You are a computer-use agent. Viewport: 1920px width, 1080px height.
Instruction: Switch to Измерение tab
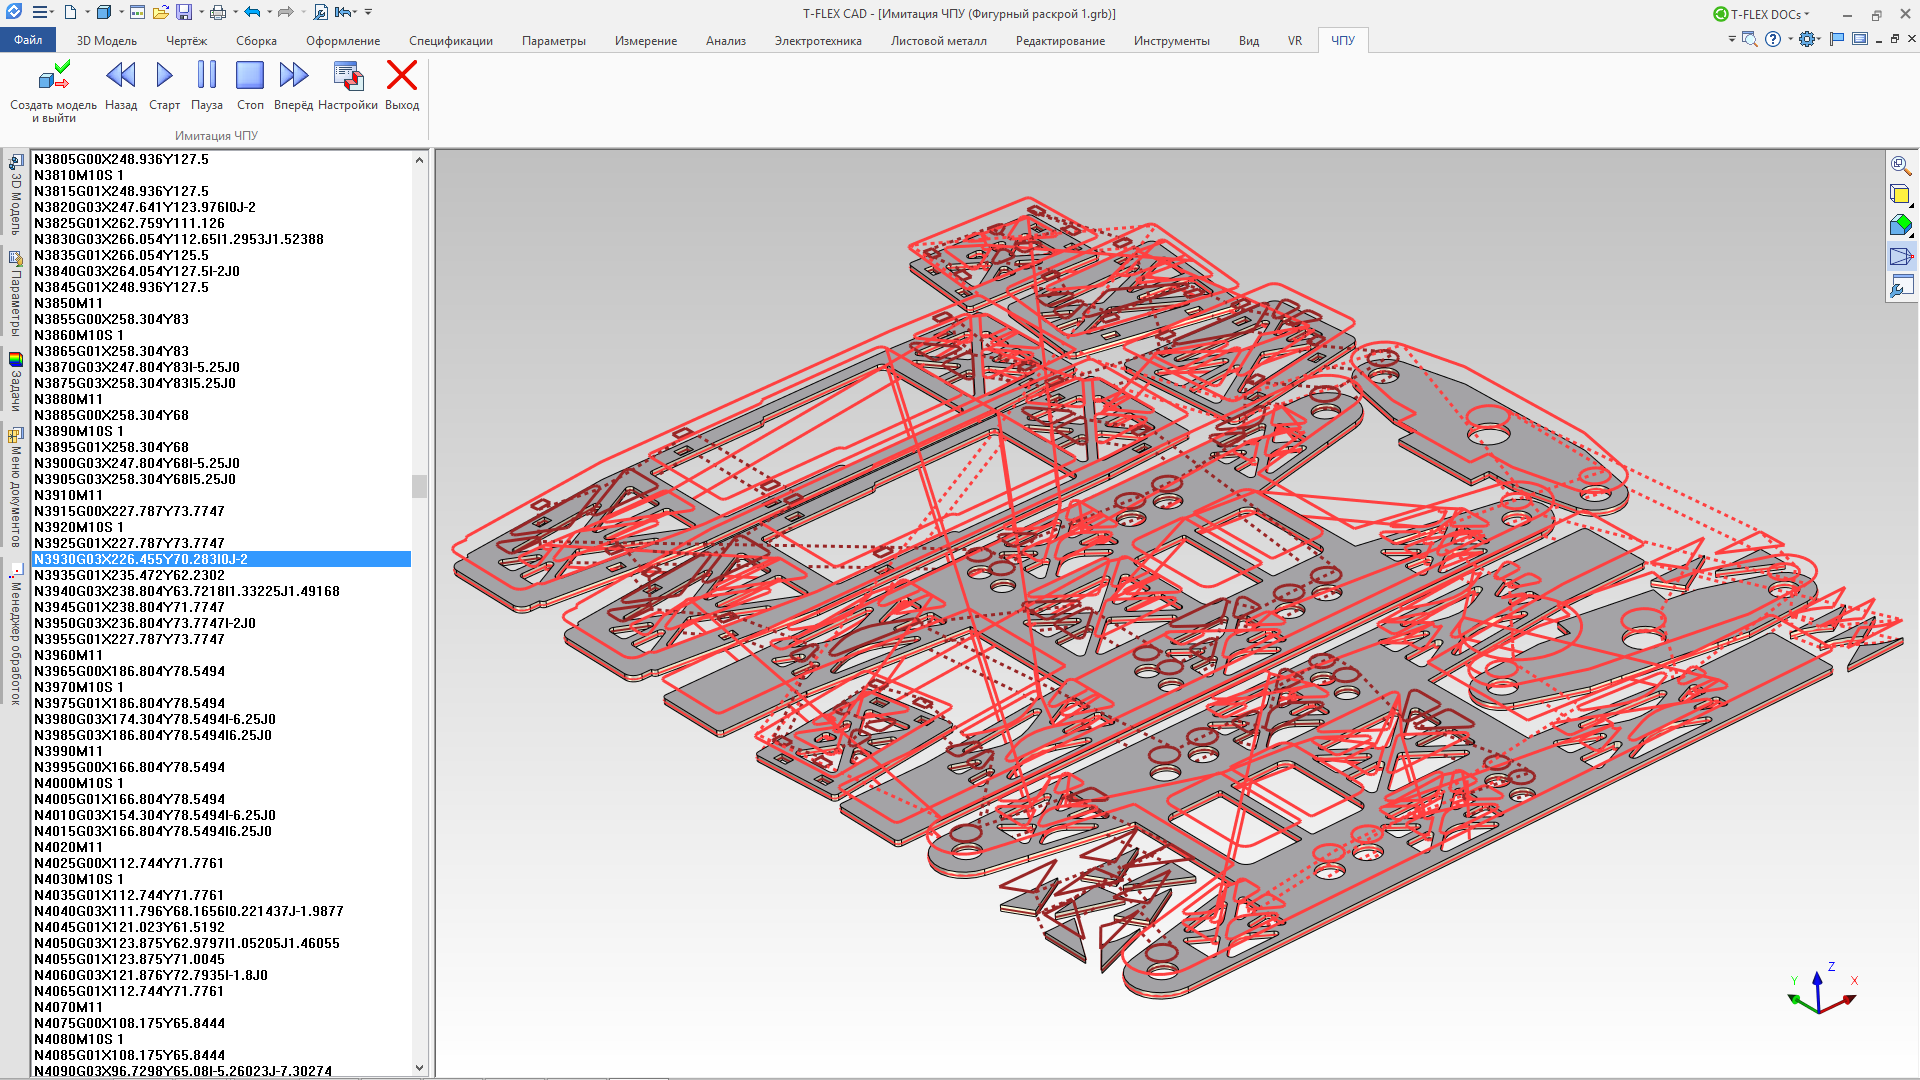[x=646, y=41]
